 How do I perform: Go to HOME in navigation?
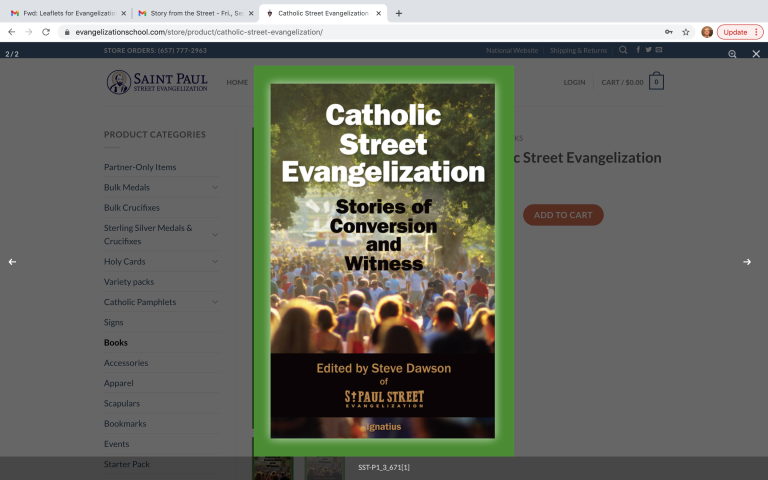237,82
